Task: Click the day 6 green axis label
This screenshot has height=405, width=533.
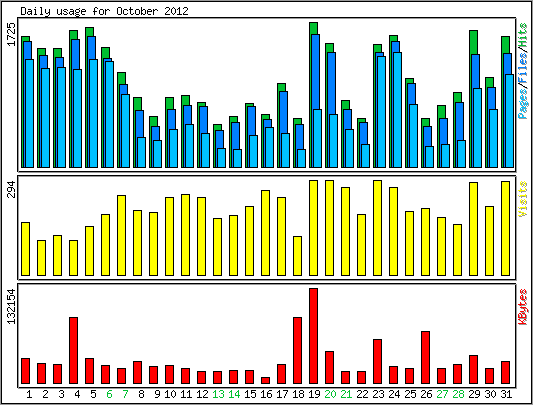Action: 109,394
